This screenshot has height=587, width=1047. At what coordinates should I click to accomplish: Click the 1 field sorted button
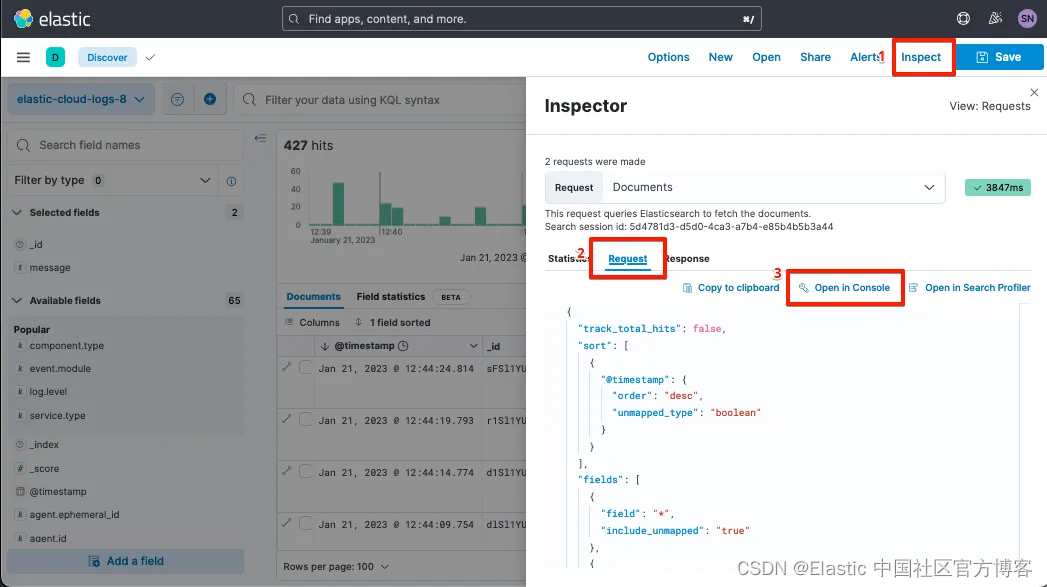[x=392, y=323]
